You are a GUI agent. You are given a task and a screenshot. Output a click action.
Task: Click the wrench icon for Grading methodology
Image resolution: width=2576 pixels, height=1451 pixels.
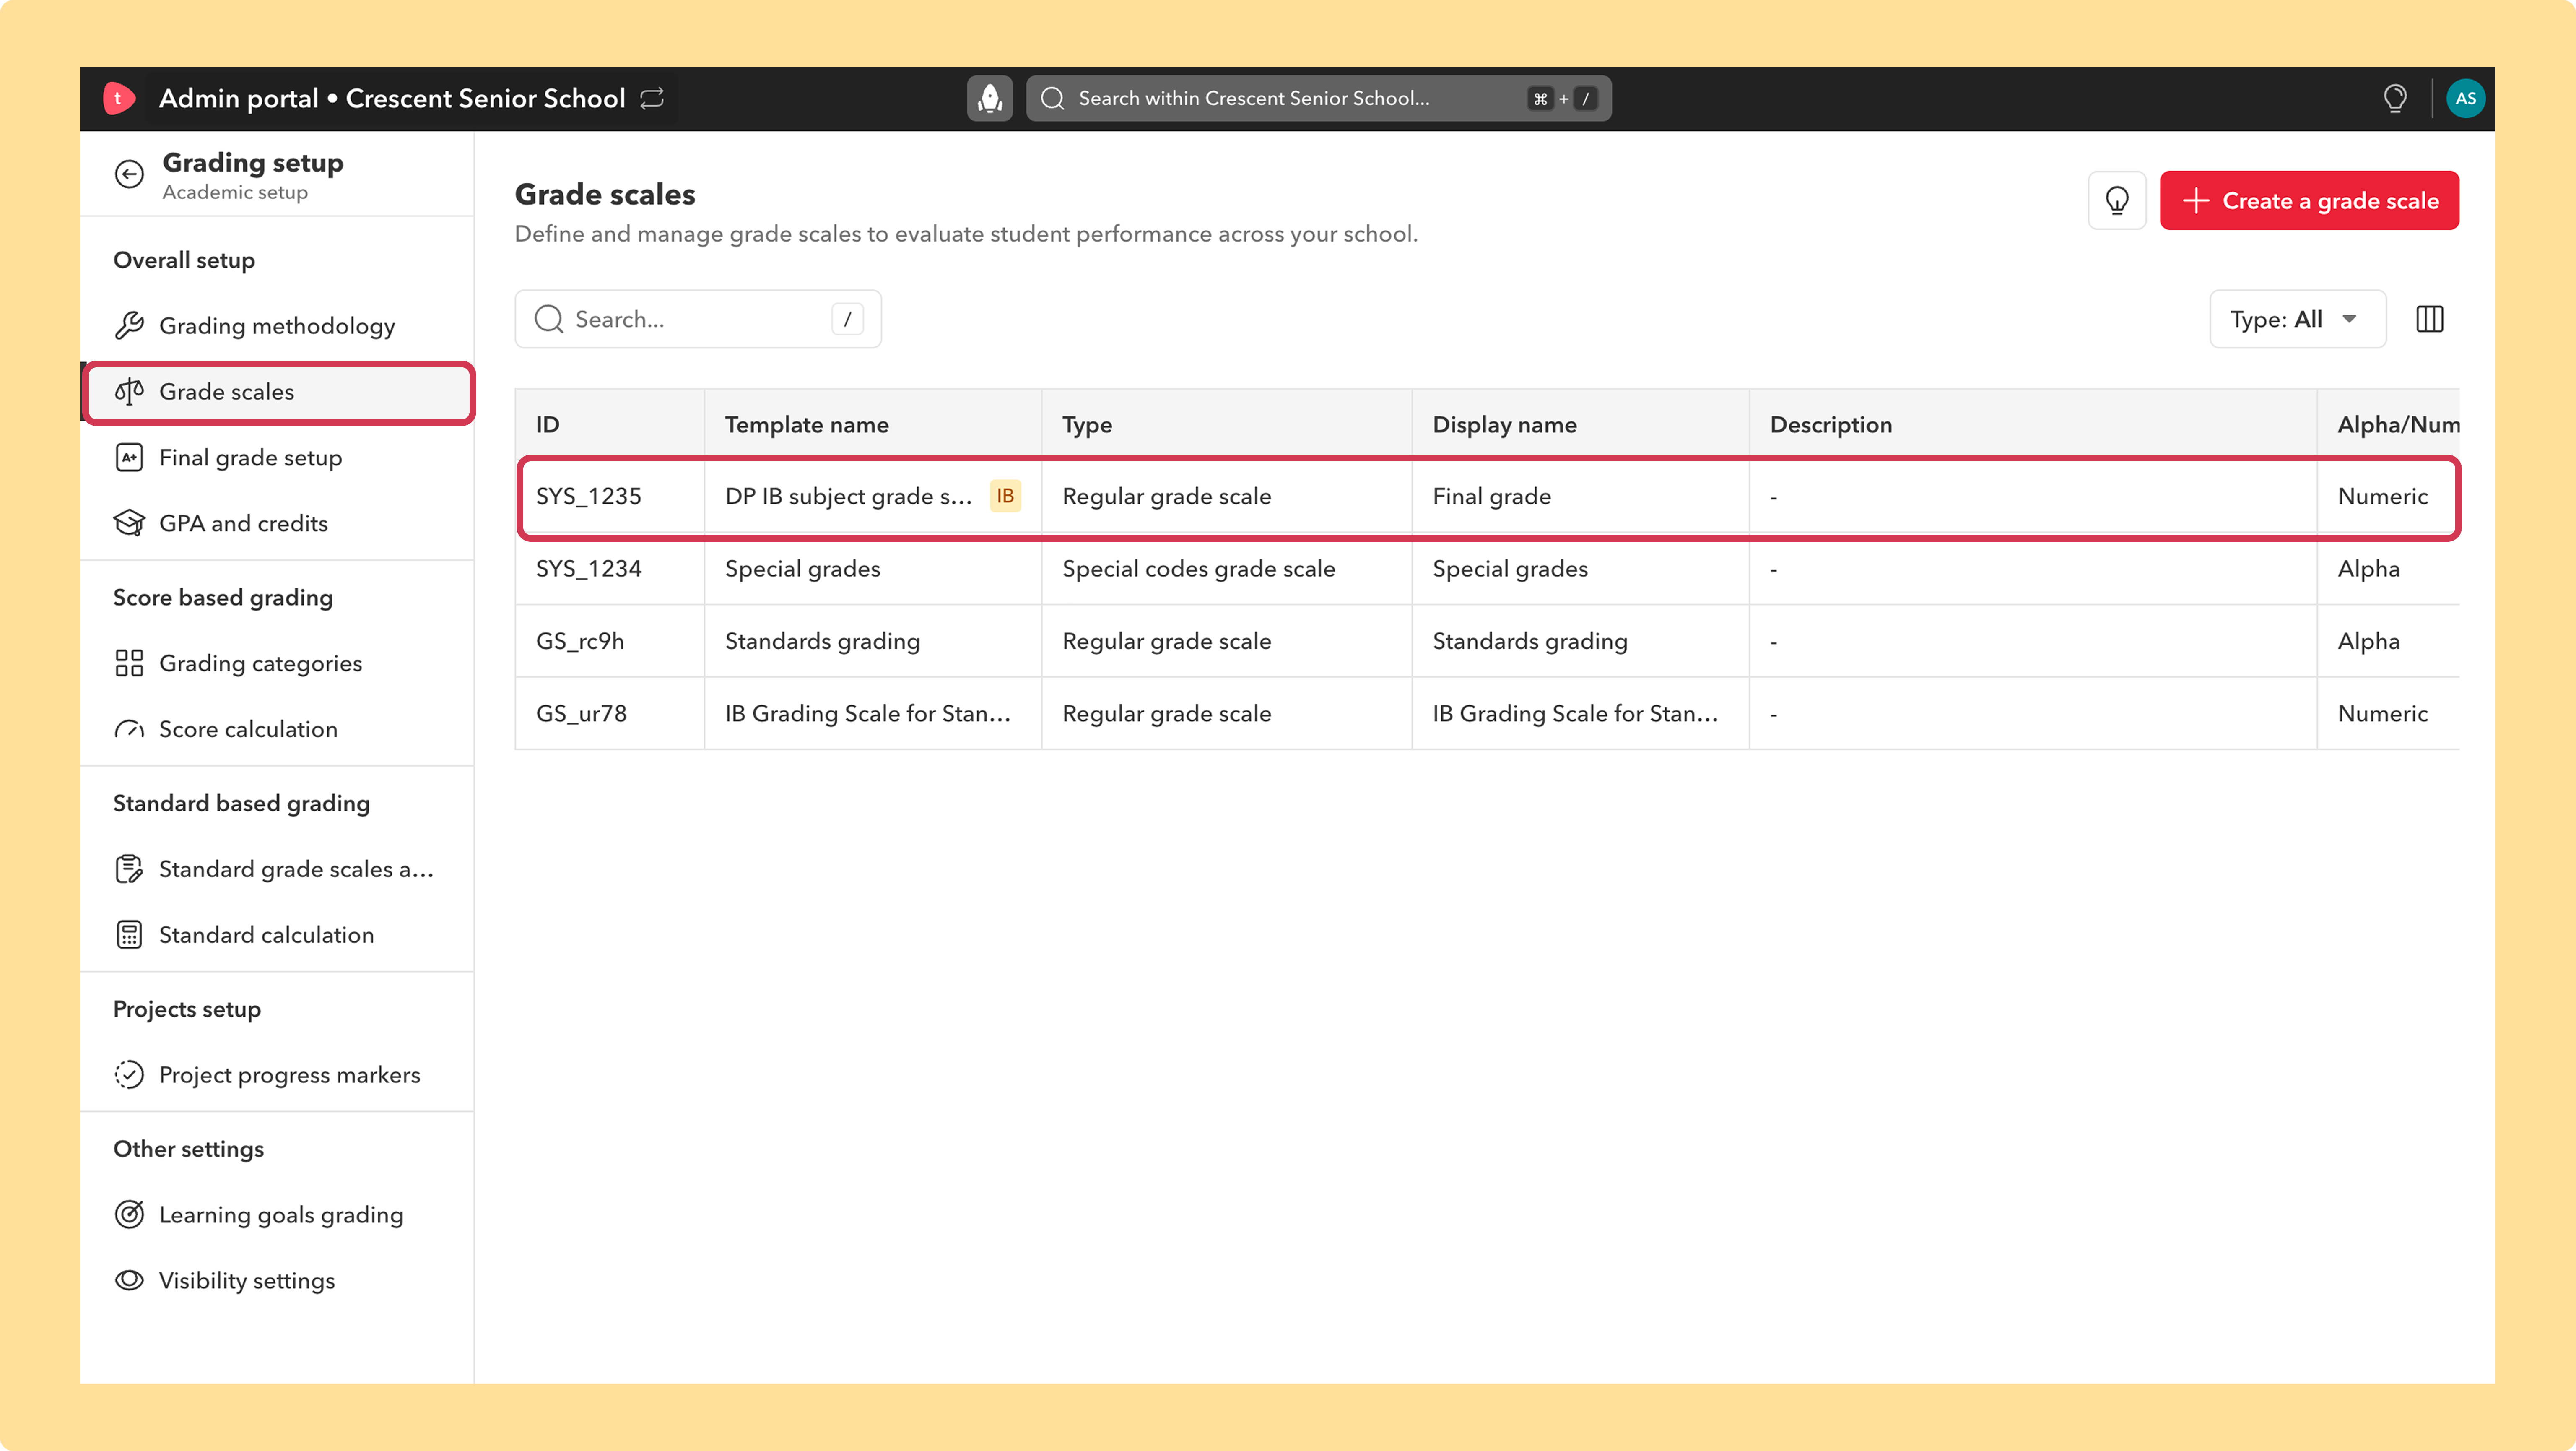(129, 326)
